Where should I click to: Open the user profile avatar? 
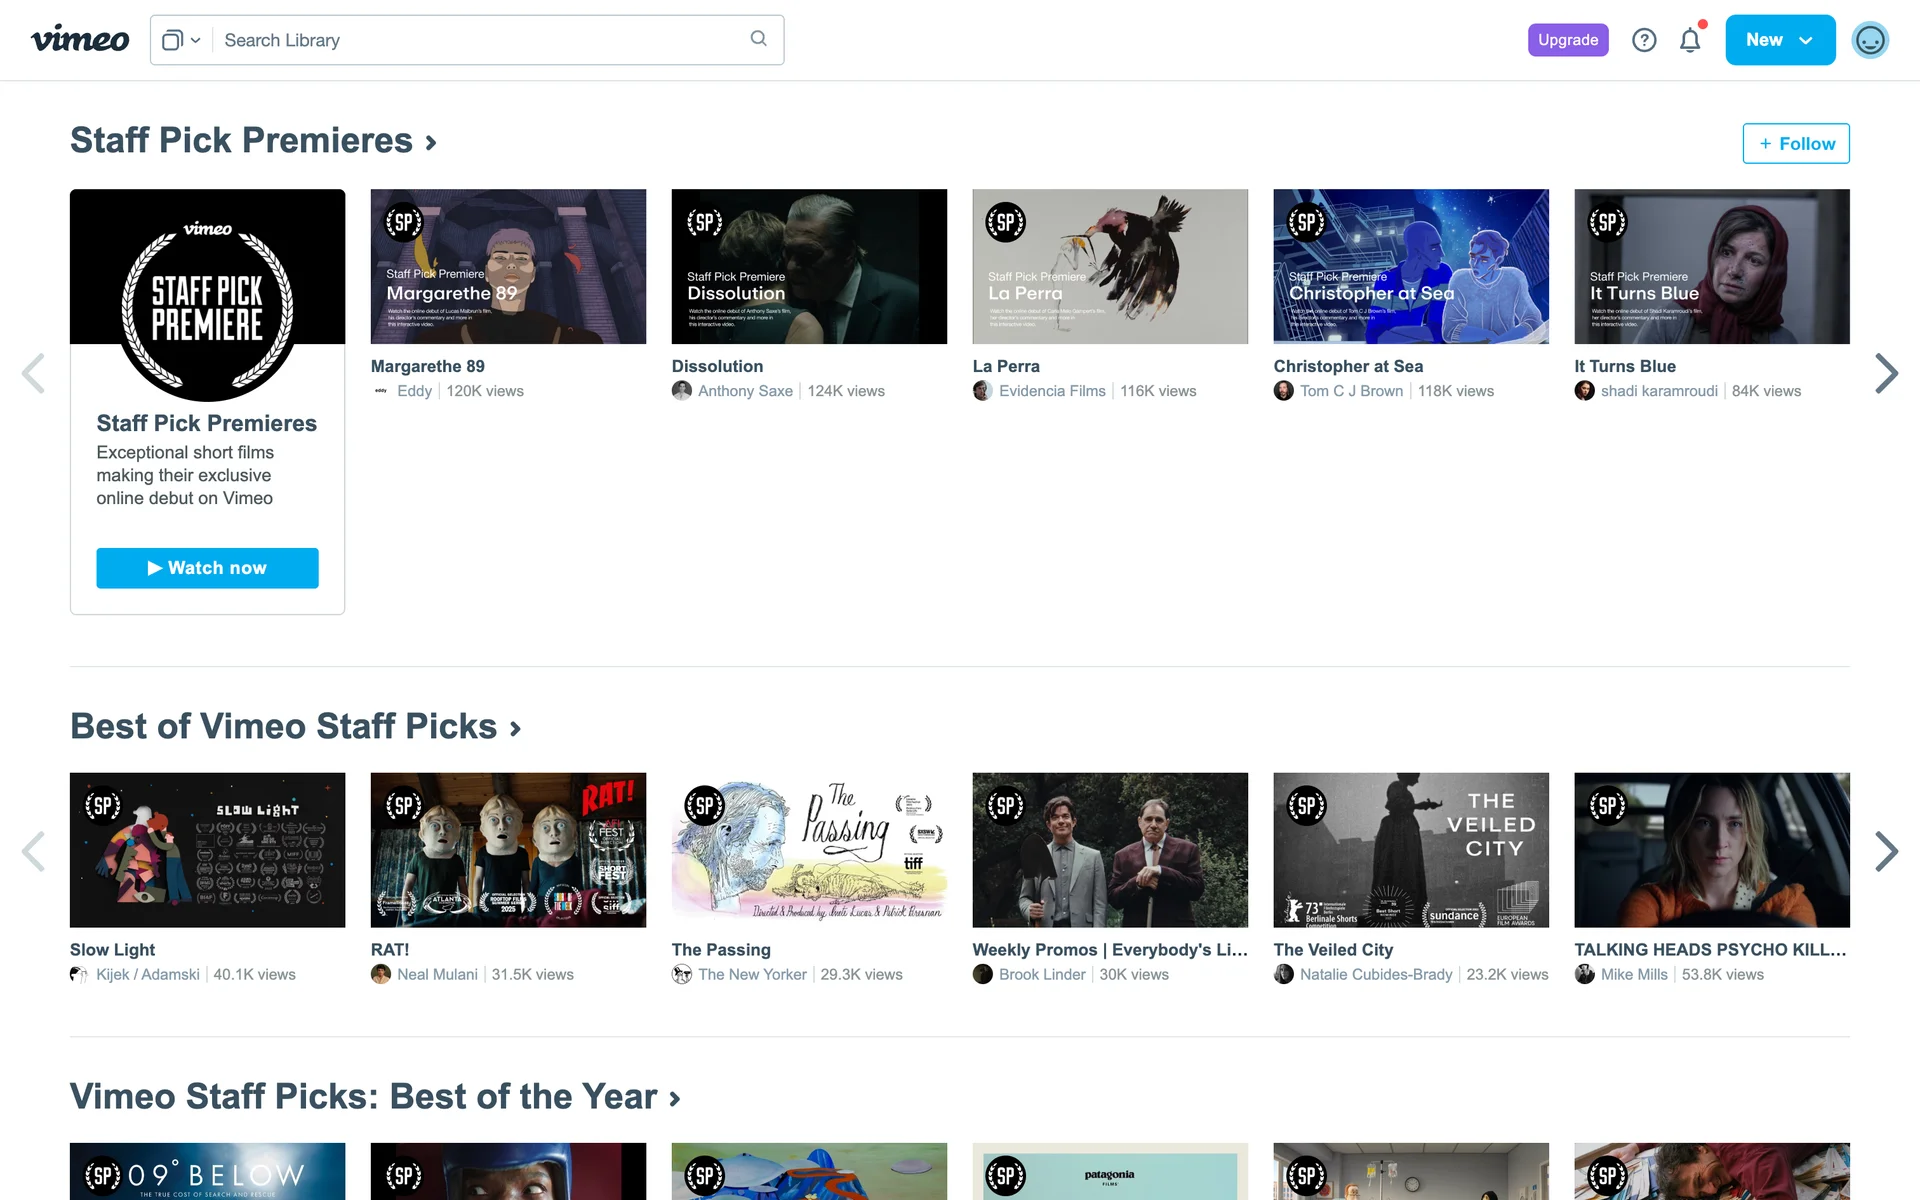[1869, 40]
